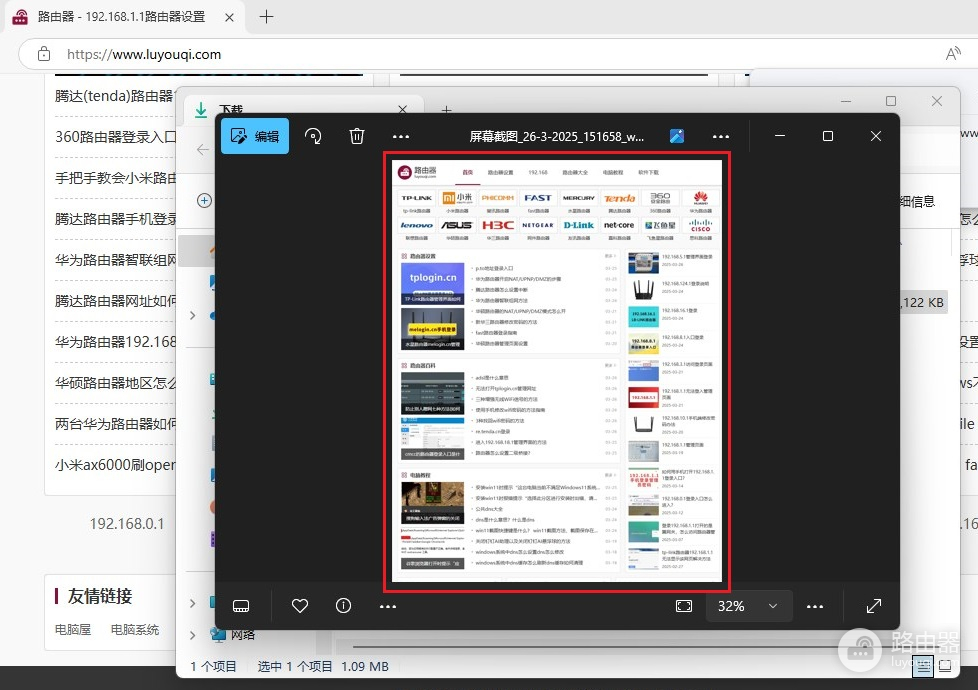Open a new browser tab with the plus icon
The image size is (978, 690).
pos(266,17)
